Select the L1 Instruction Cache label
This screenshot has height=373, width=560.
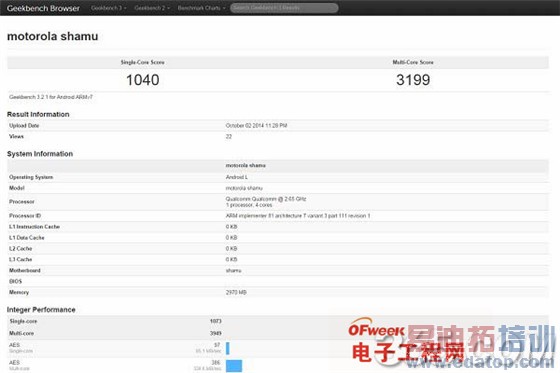click(34, 227)
